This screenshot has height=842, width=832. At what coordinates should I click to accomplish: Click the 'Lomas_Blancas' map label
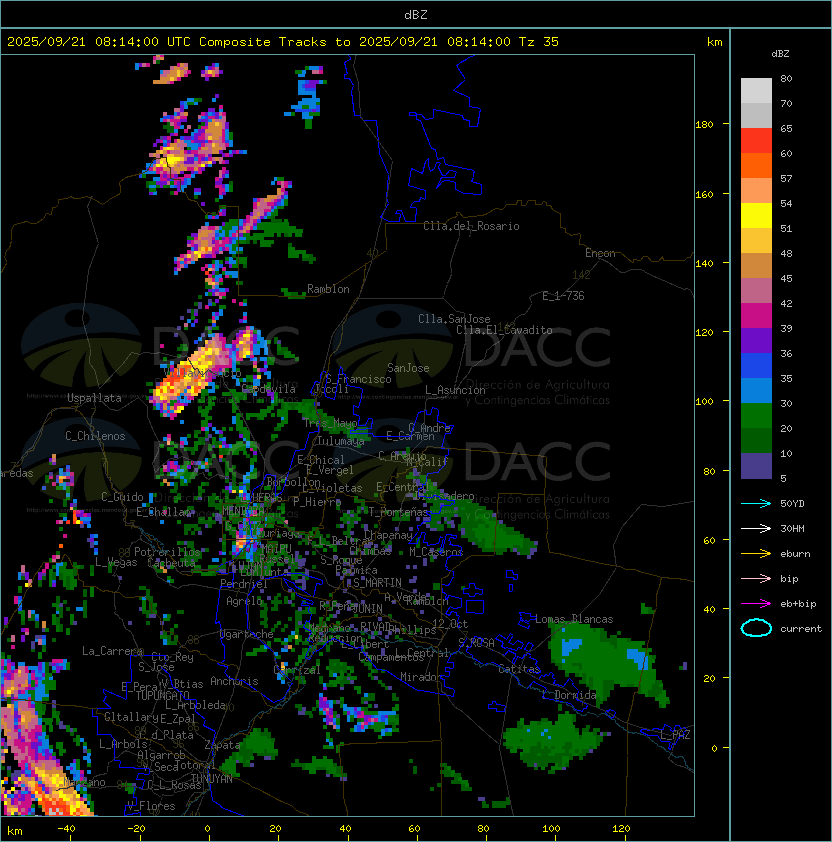[574, 619]
